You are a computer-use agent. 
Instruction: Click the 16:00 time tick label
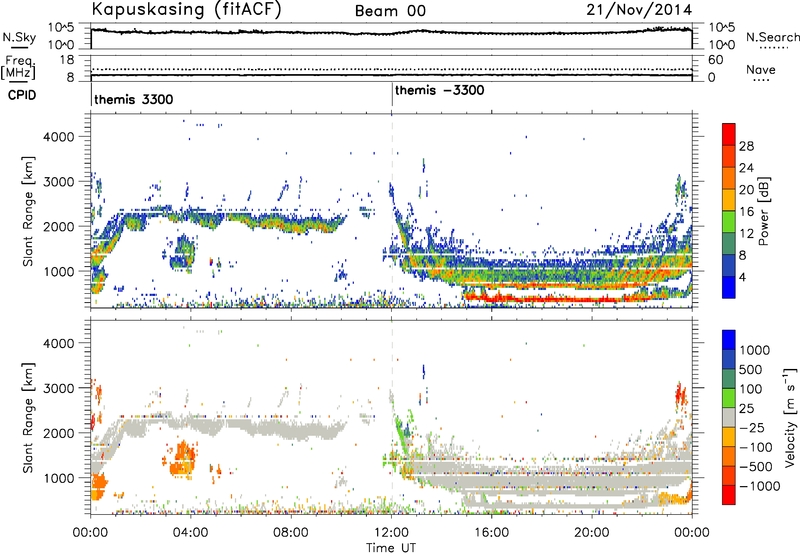(491, 533)
